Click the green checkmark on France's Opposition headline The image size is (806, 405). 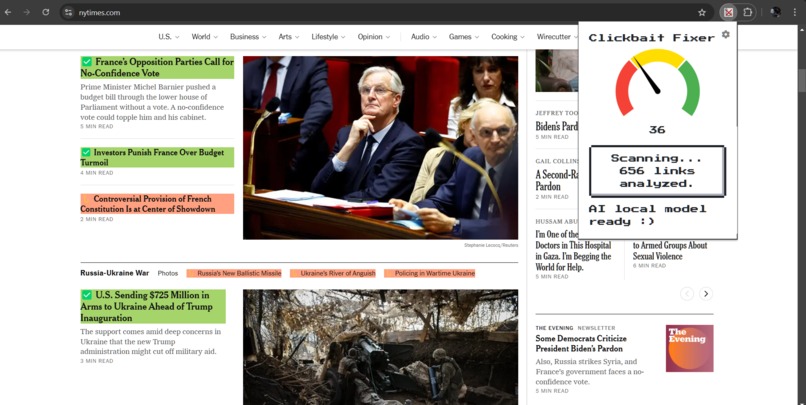[x=86, y=62]
